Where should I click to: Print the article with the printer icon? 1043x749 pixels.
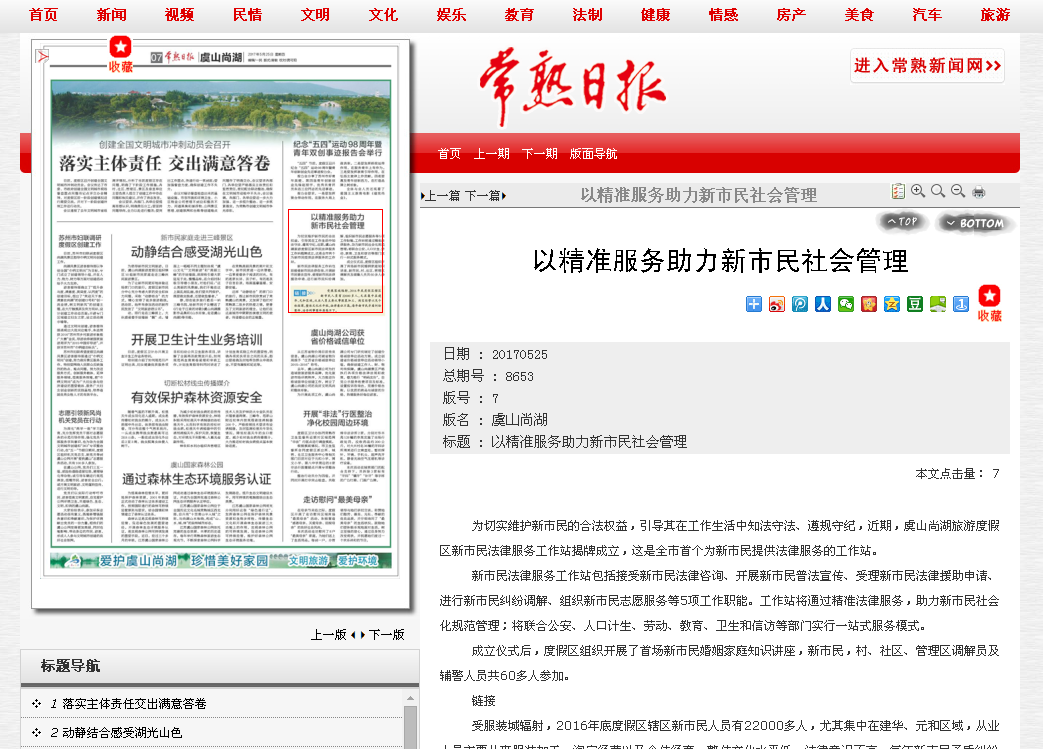tap(978, 192)
